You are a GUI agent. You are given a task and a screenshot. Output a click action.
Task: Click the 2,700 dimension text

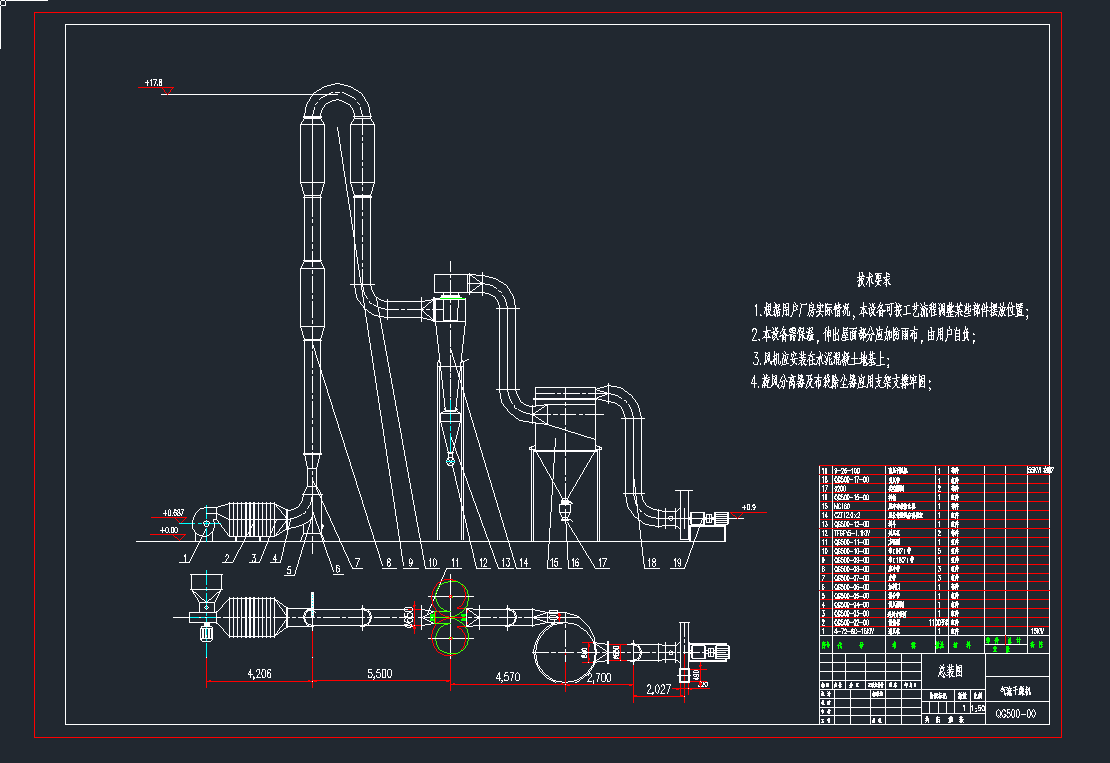599,677
